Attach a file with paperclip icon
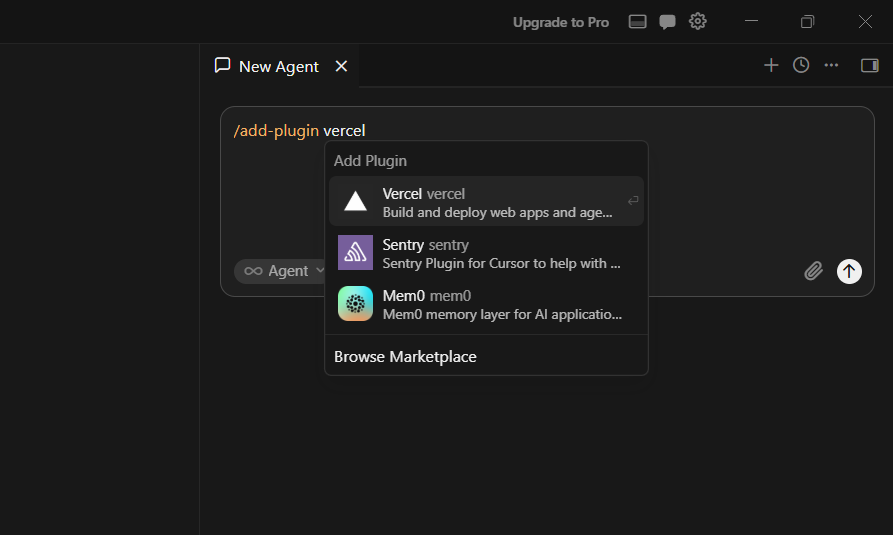Screen dimensions: 893x535 click(x=814, y=271)
